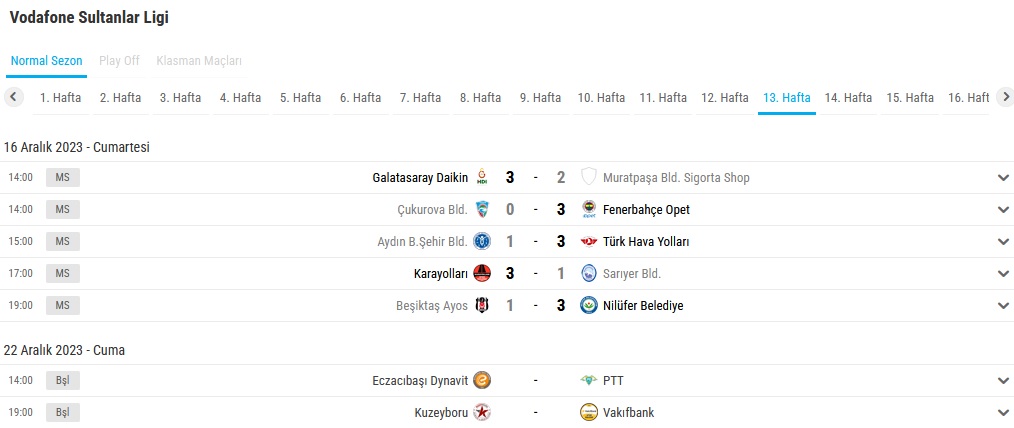Expand the Galatasaray Daikin match details

[1003, 178]
